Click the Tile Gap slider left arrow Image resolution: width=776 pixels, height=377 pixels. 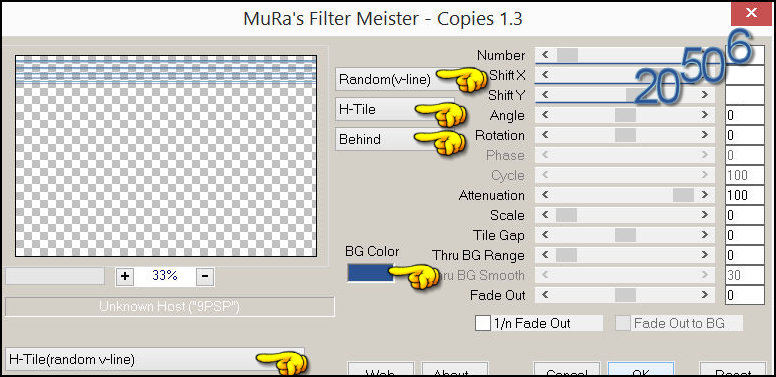pyautogui.click(x=545, y=235)
